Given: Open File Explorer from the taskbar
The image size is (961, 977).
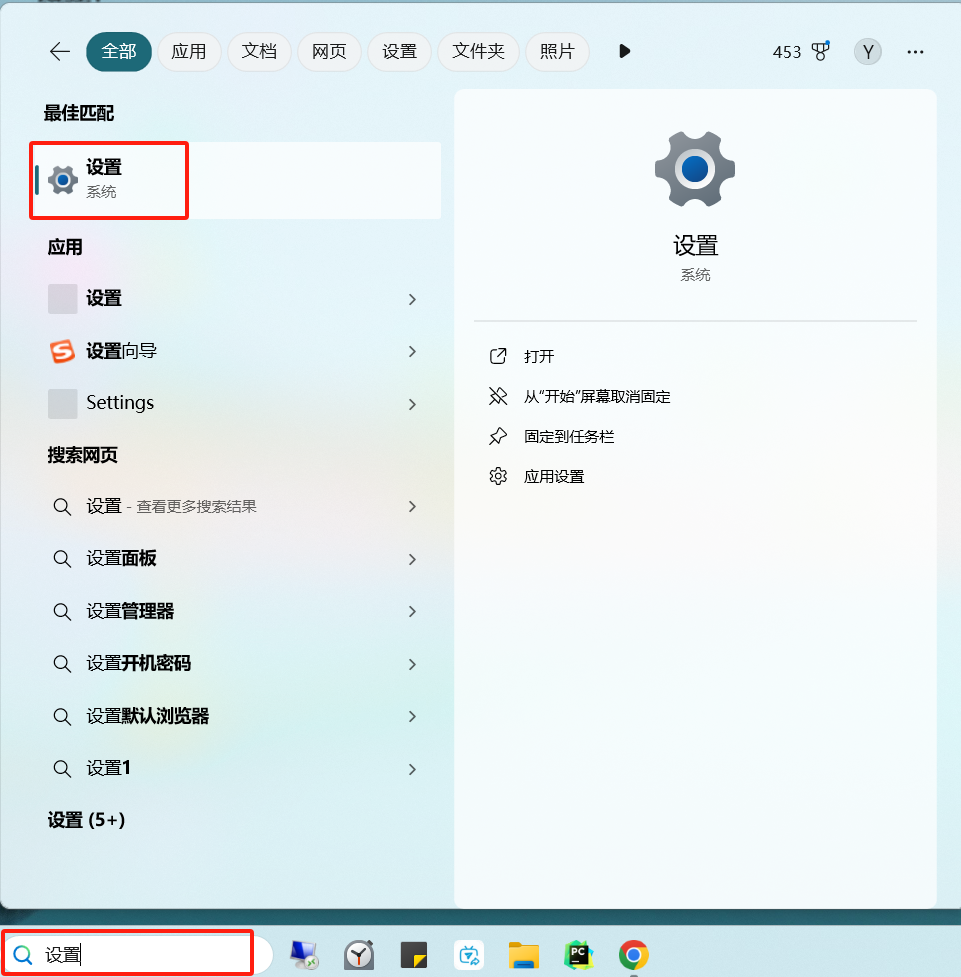Looking at the screenshot, I should tap(524, 955).
